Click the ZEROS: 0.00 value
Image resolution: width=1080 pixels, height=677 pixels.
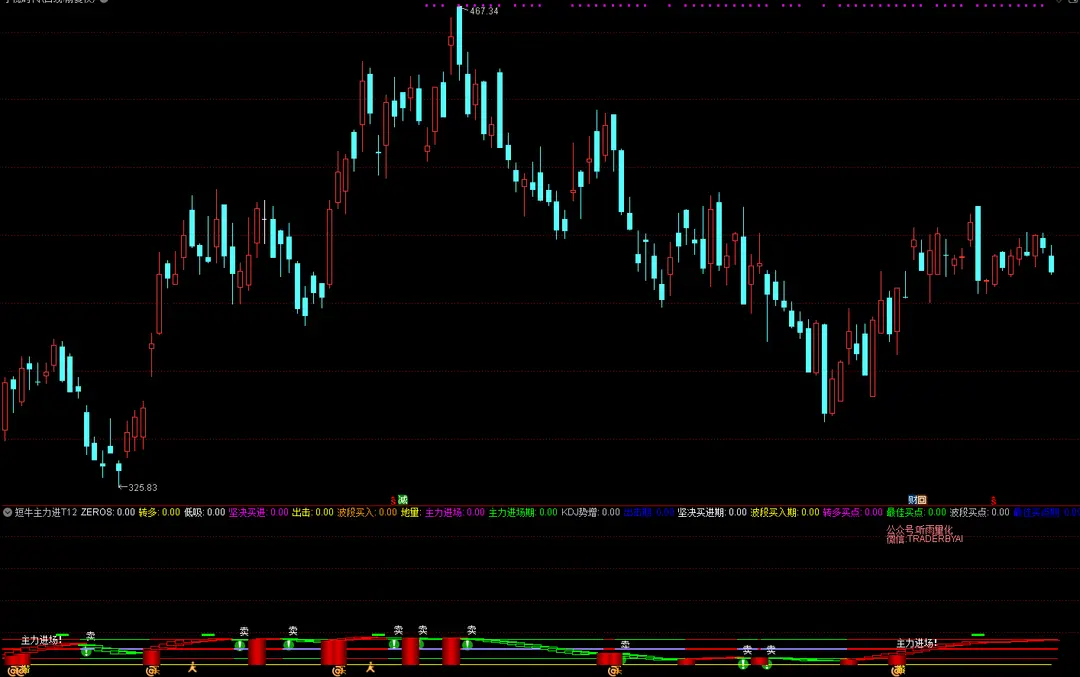[107, 512]
